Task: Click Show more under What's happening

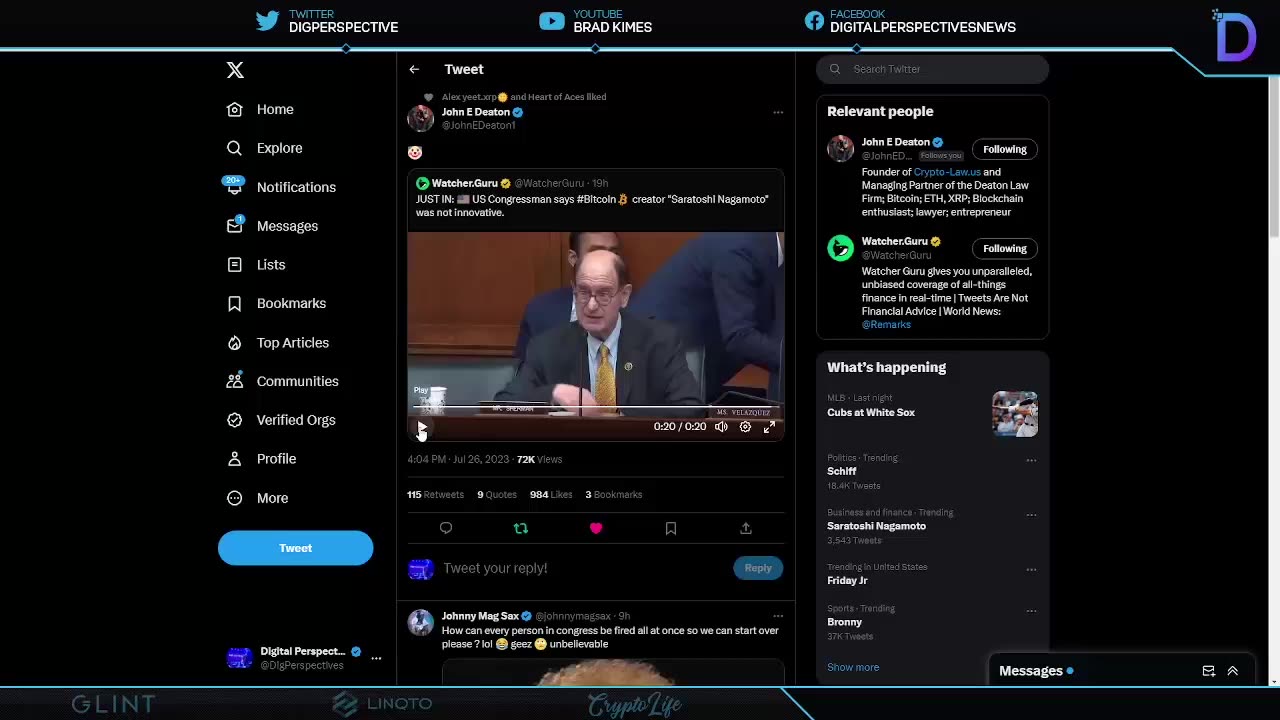Action: coord(853,667)
